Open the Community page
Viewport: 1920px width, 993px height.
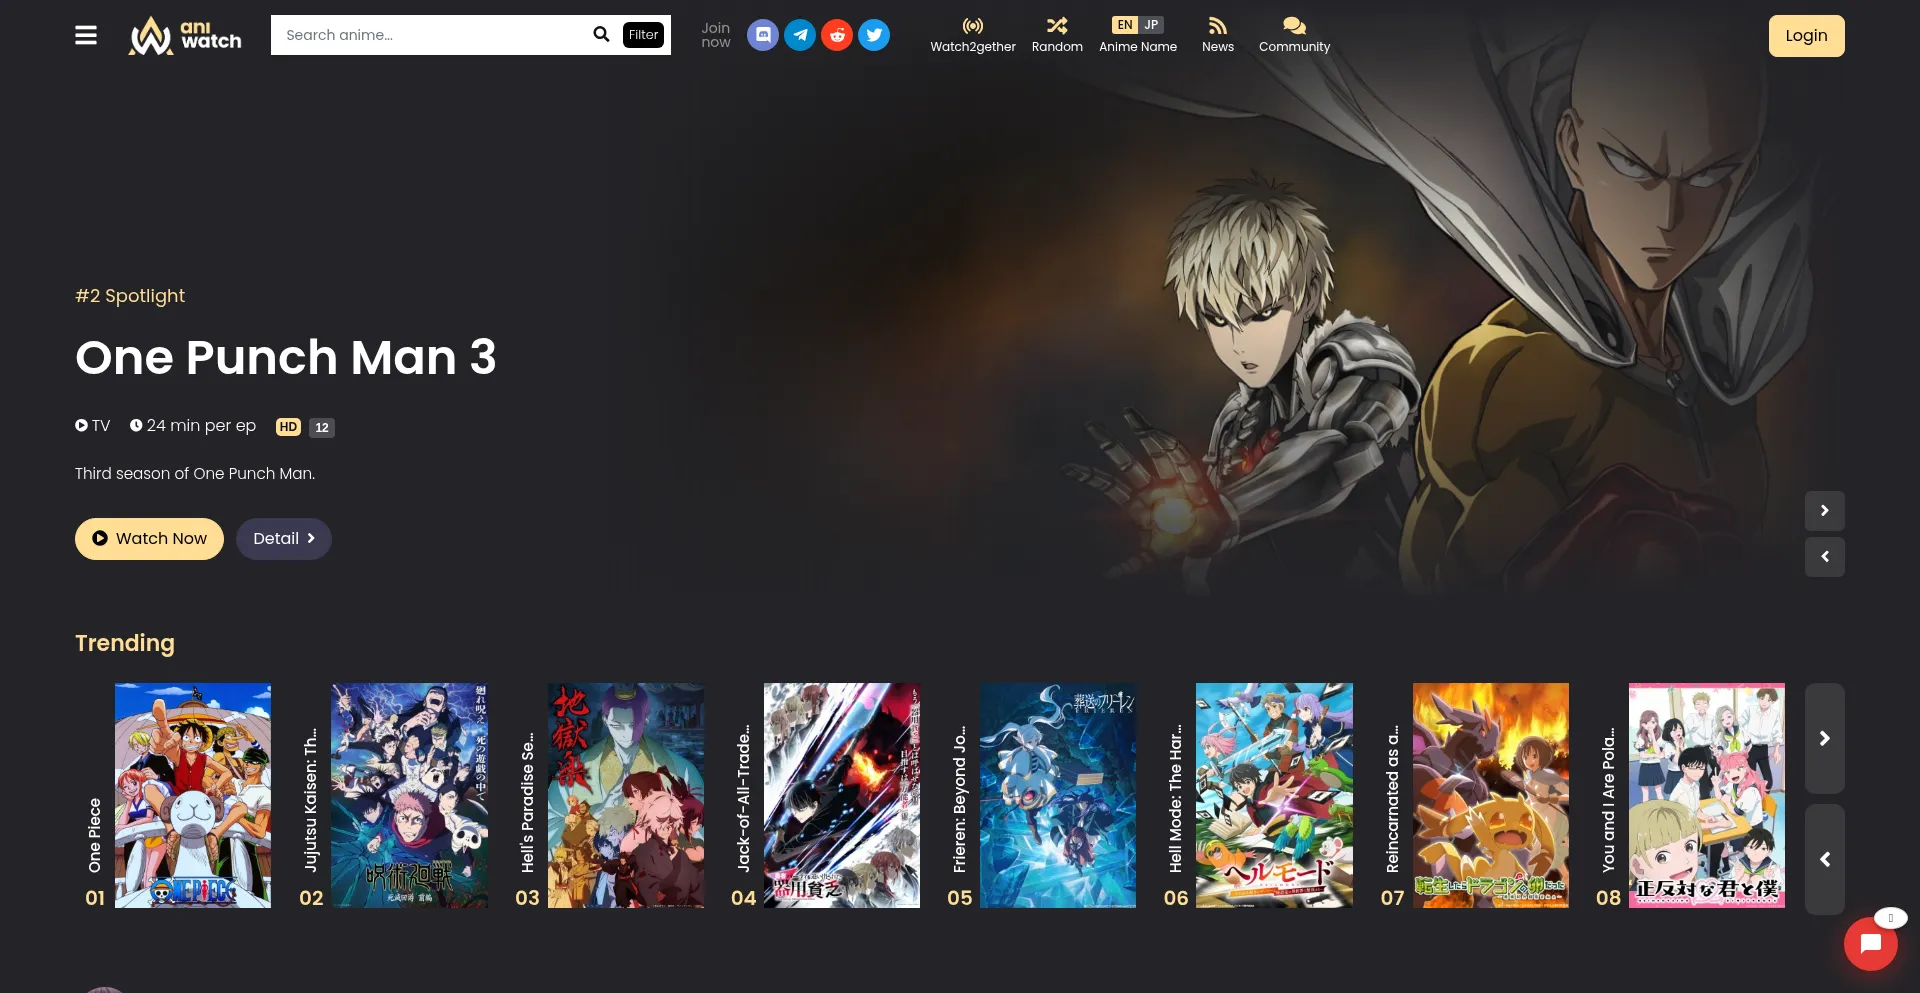[x=1294, y=35]
